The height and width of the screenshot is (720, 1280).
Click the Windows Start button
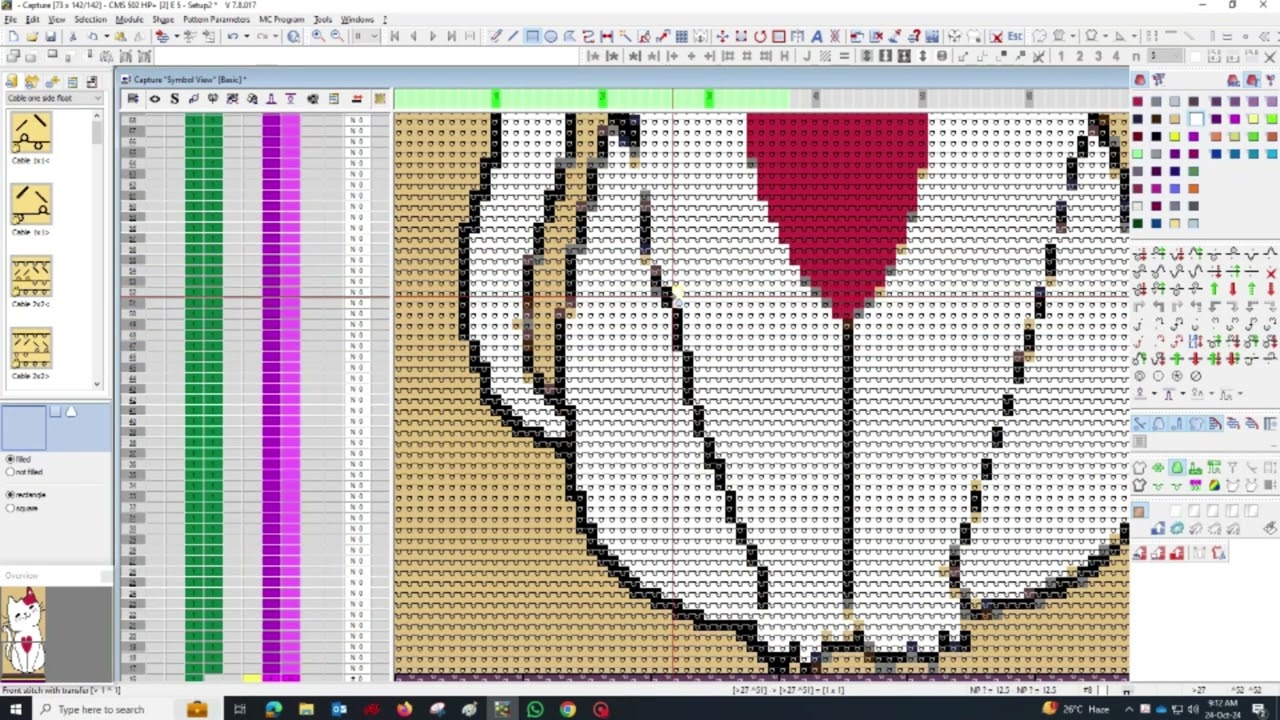[15, 709]
